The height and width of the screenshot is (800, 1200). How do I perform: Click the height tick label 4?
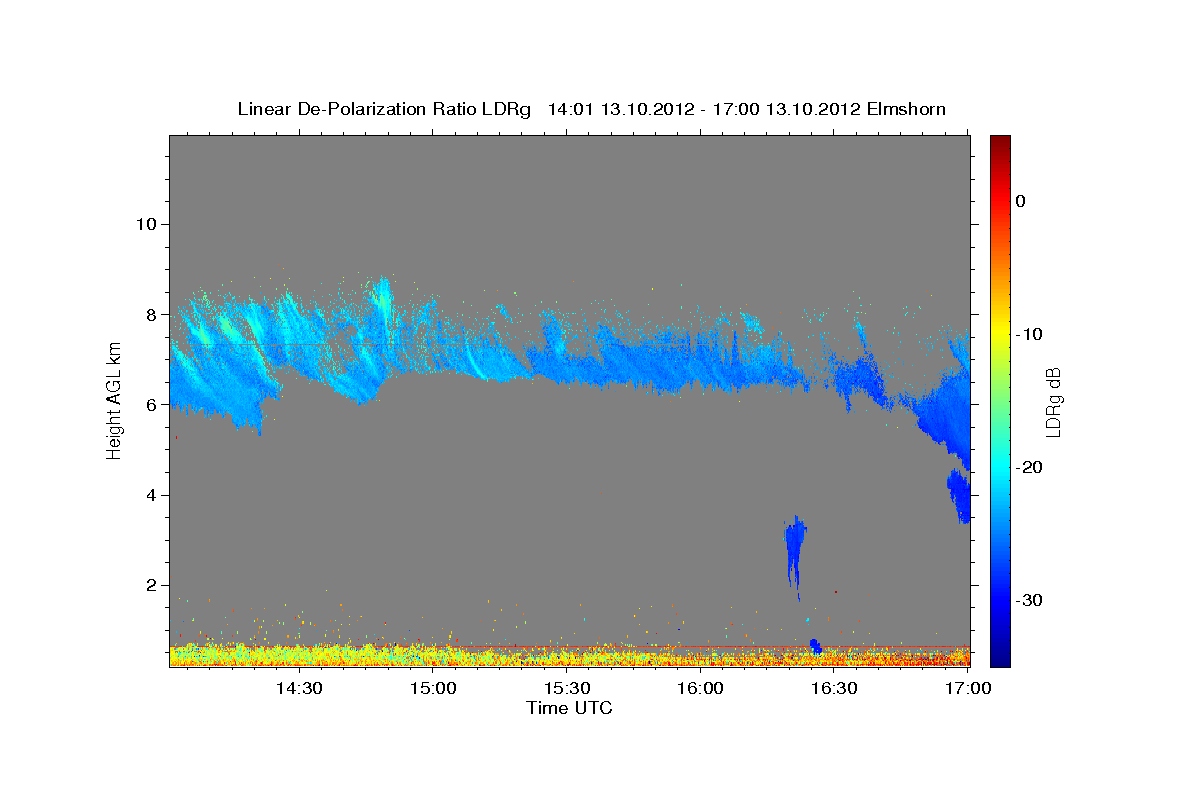pos(149,495)
